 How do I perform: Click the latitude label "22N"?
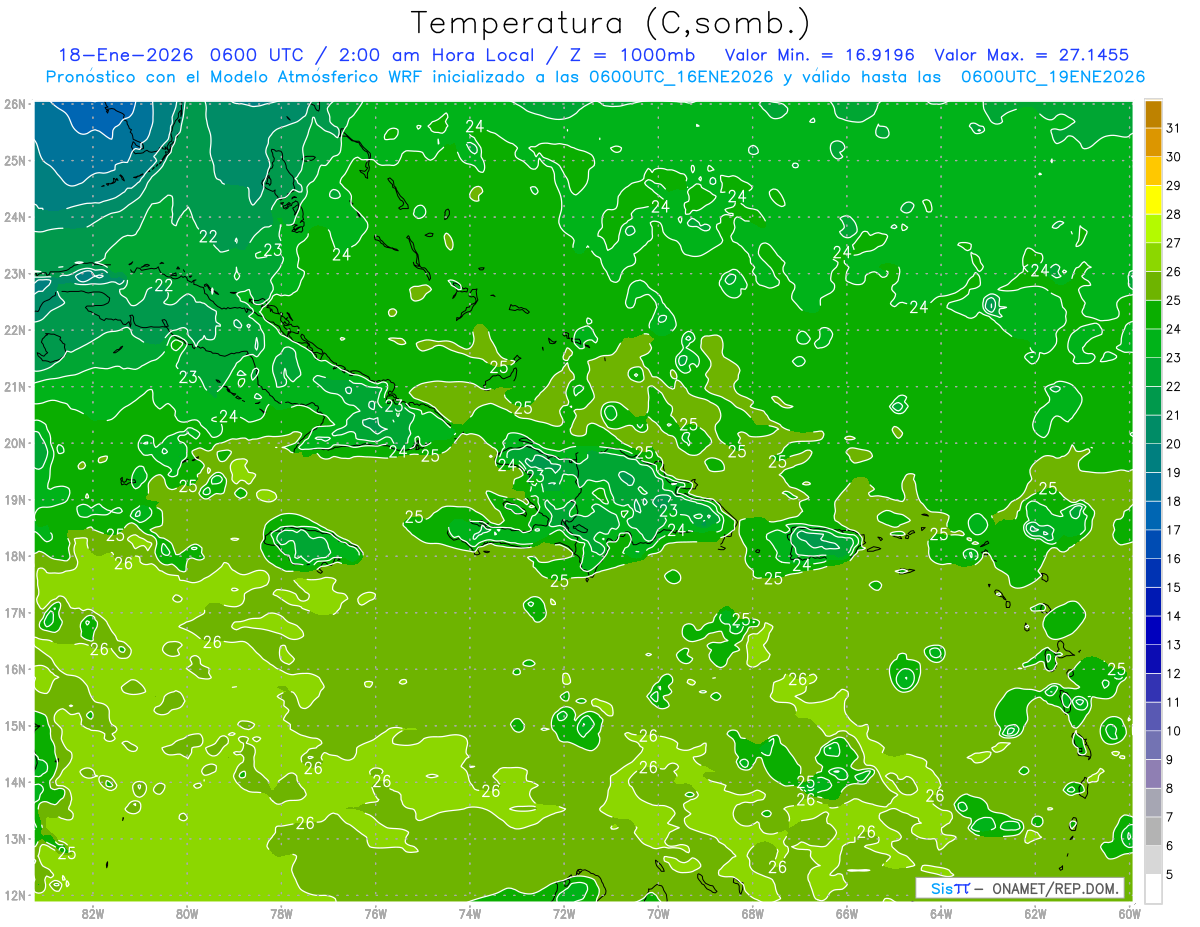click(x=15, y=329)
